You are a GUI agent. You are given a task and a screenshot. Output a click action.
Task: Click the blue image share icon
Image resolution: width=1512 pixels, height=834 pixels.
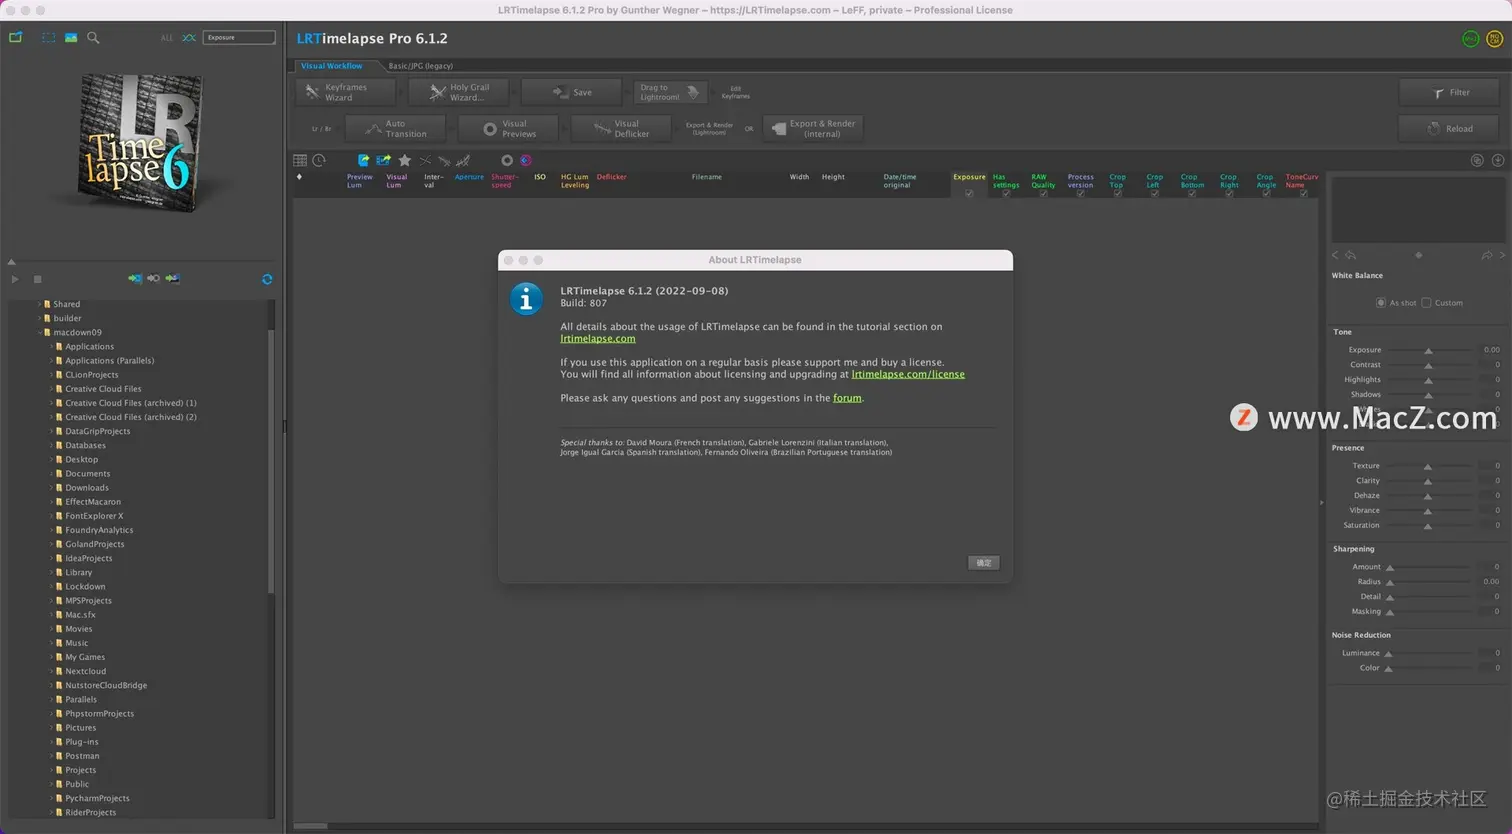point(383,160)
